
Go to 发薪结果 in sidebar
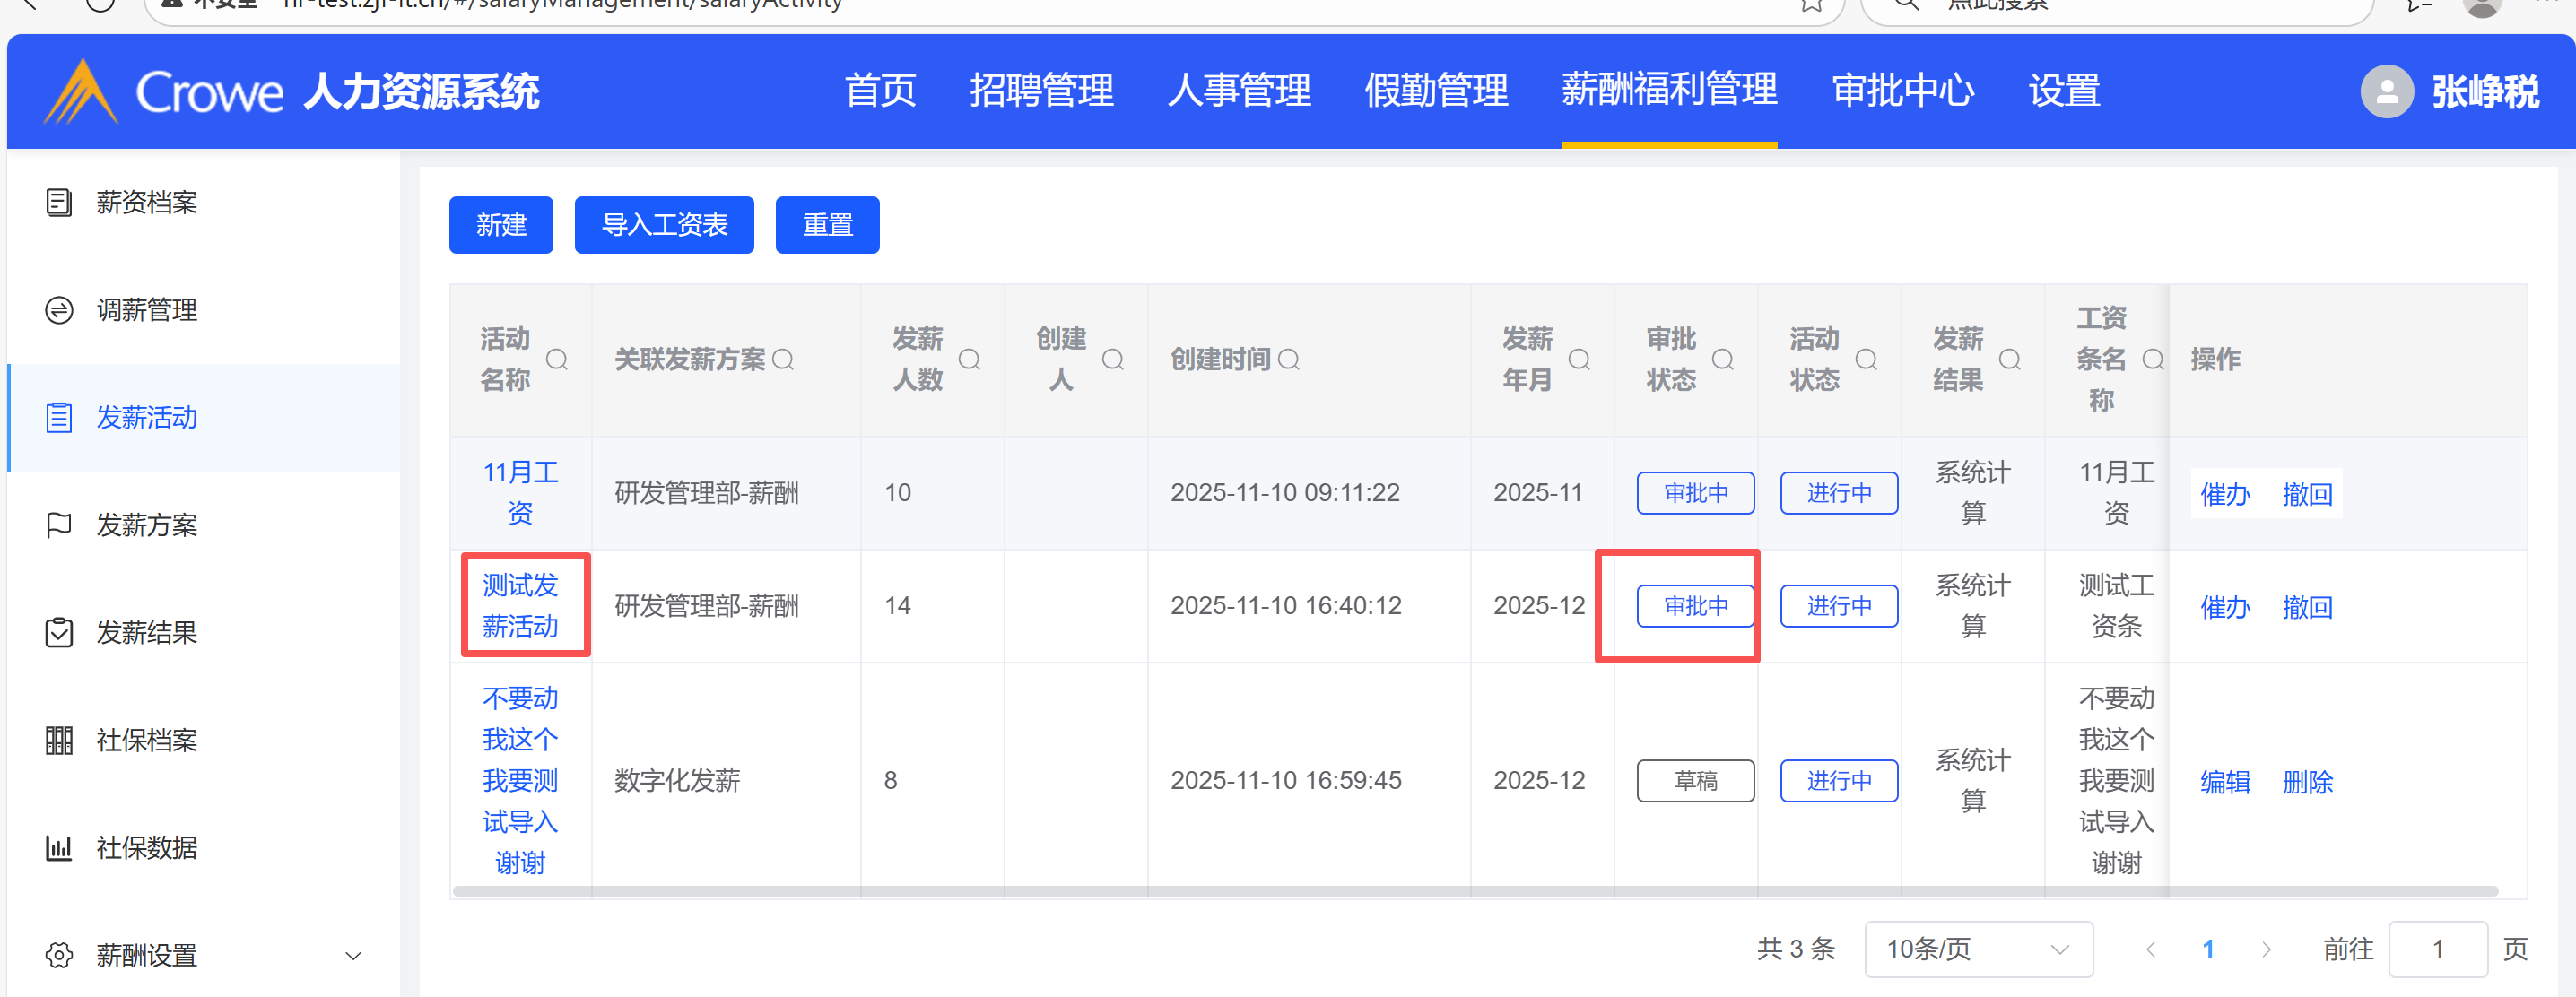pyautogui.click(x=146, y=633)
